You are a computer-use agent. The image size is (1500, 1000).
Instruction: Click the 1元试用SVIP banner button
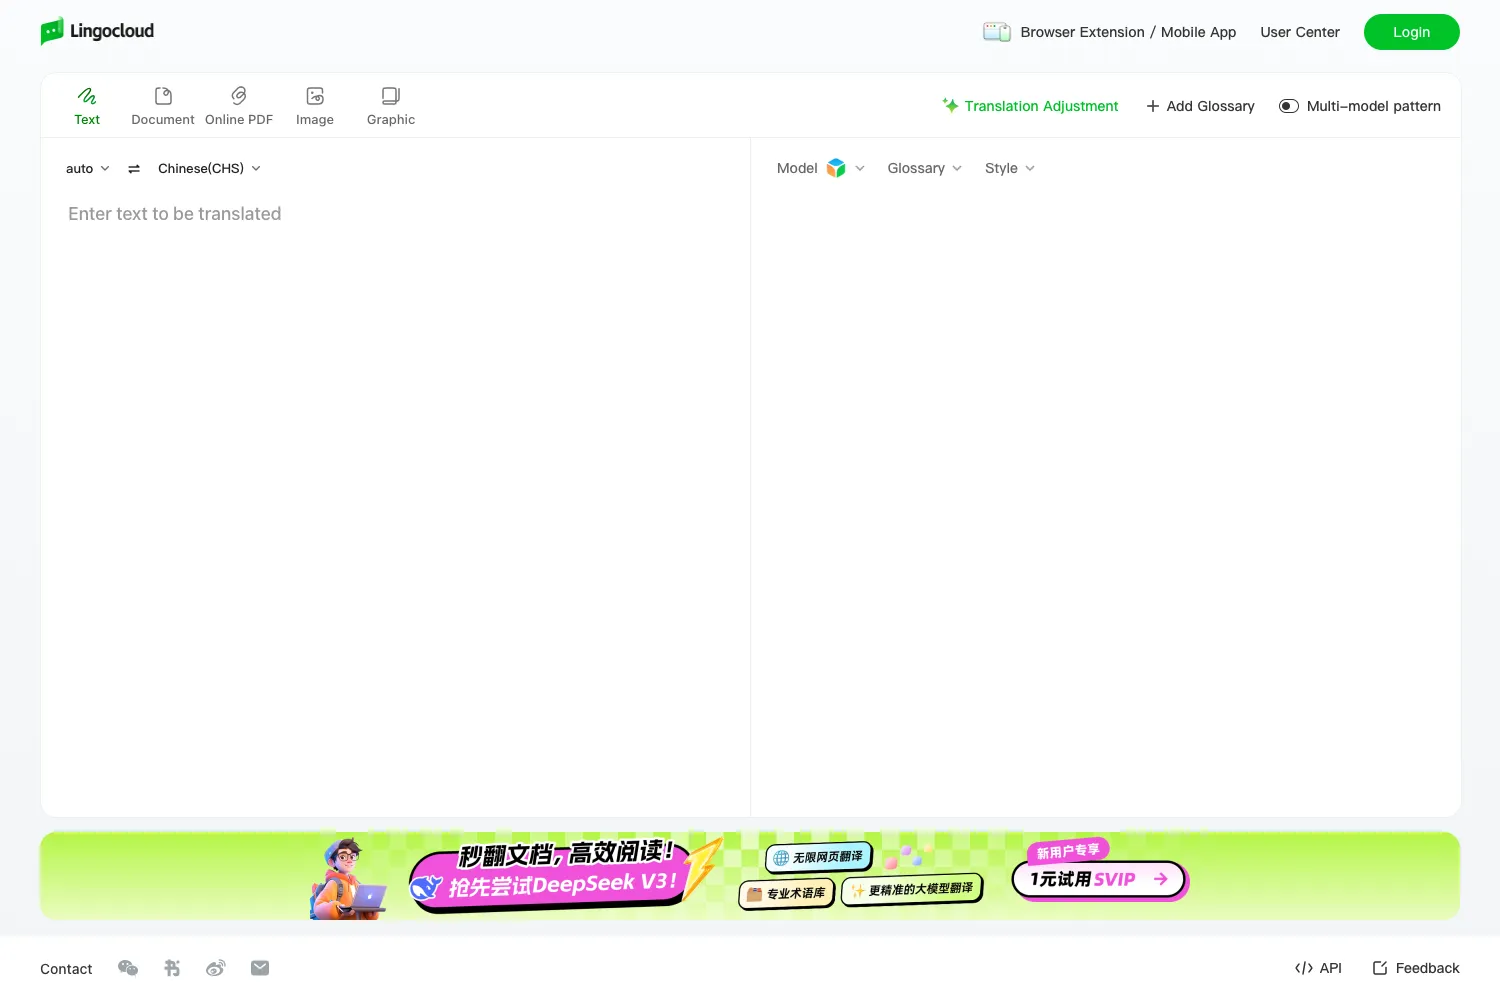[x=1099, y=879]
